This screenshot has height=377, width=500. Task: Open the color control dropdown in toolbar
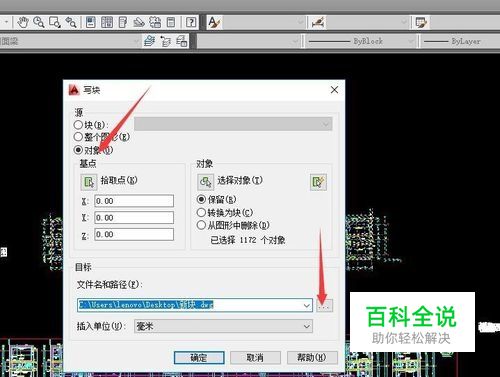click(x=249, y=41)
